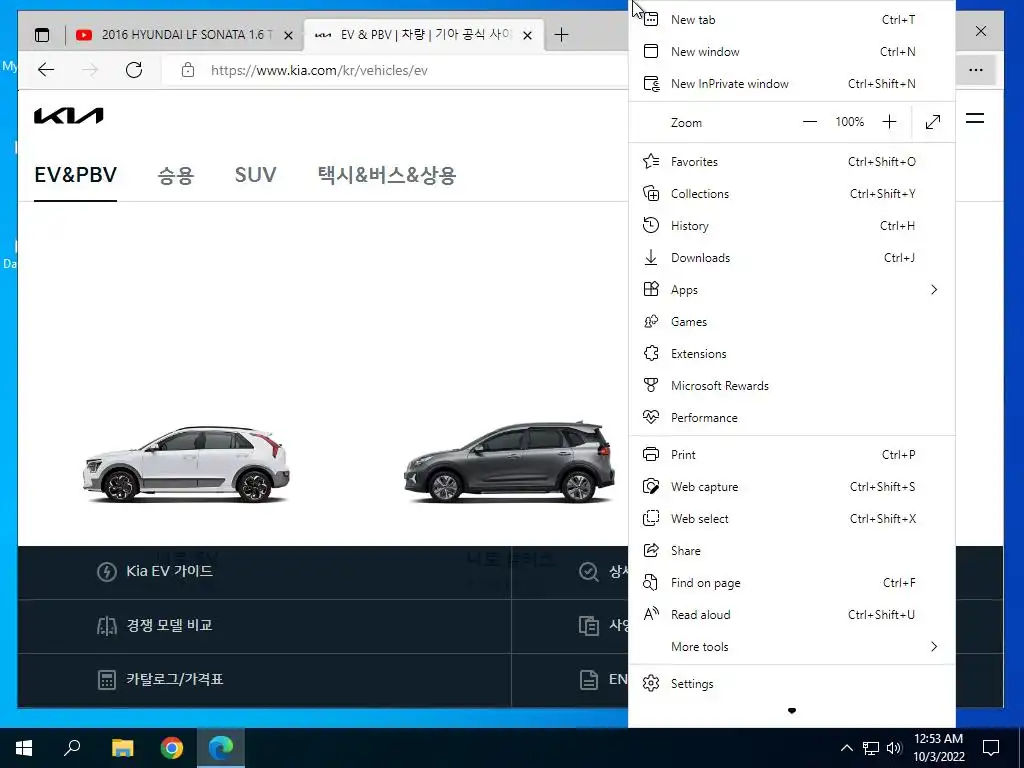1024x768 pixels.
Task: Open the network status tray icon
Action: tap(871, 748)
